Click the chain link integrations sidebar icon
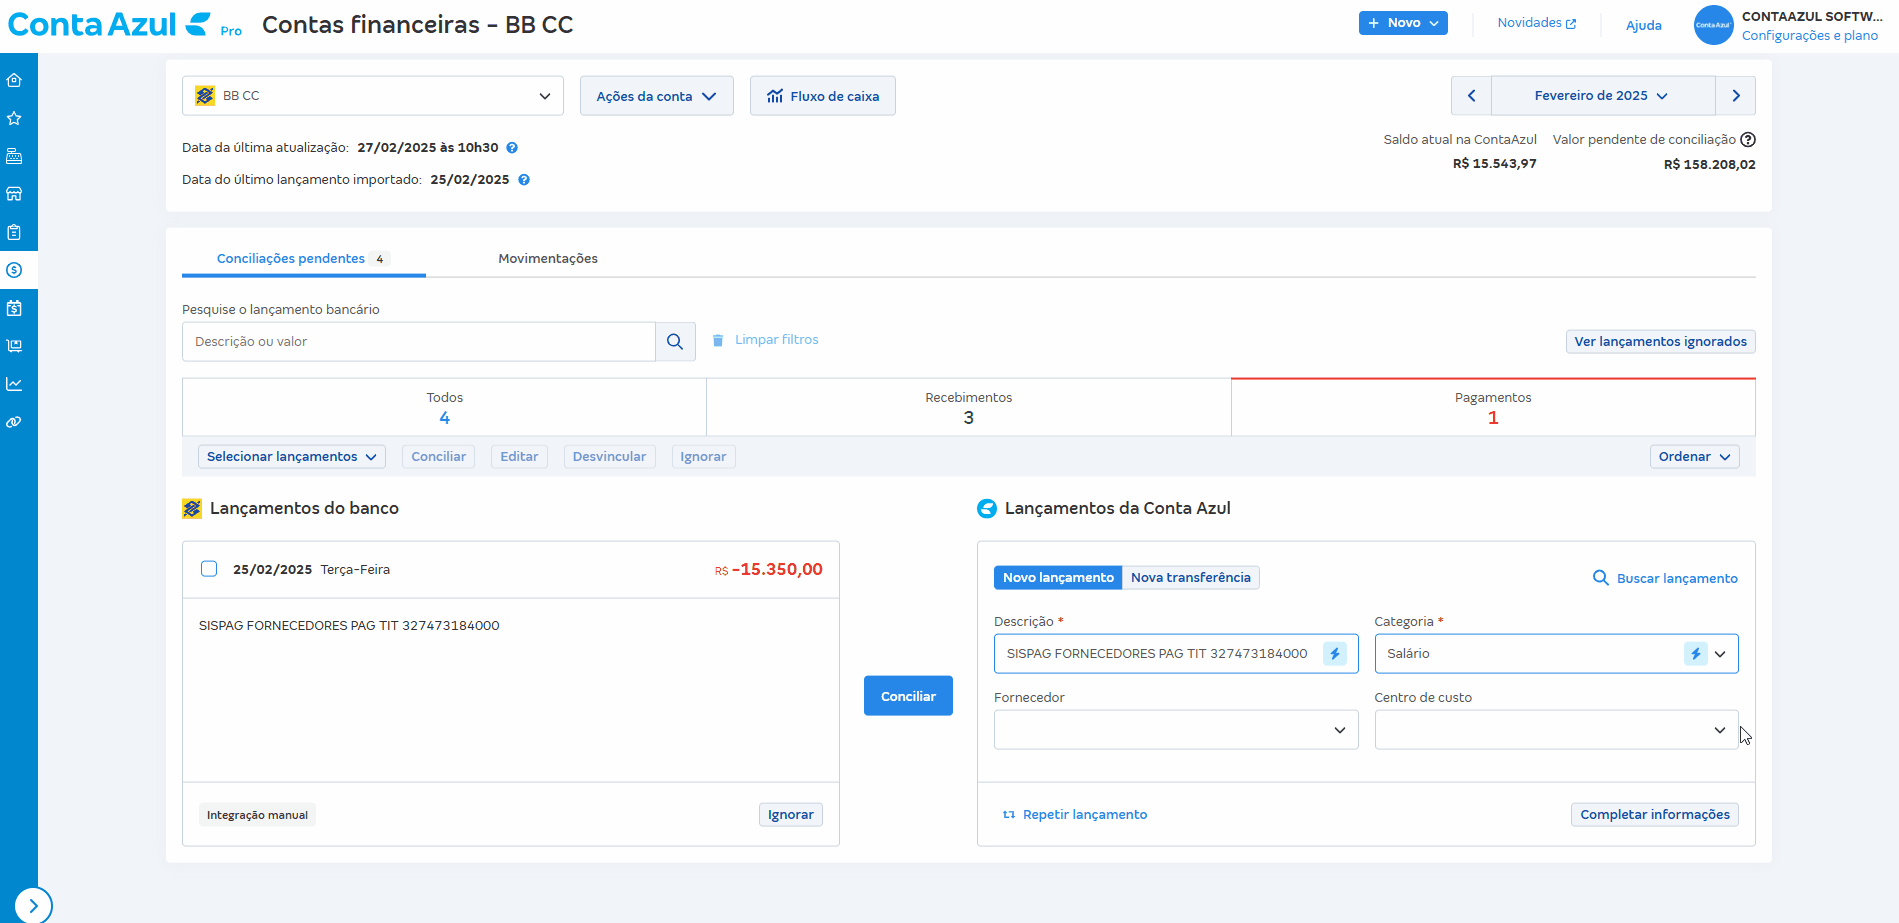The height and width of the screenshot is (923, 1899). pyautogui.click(x=14, y=422)
